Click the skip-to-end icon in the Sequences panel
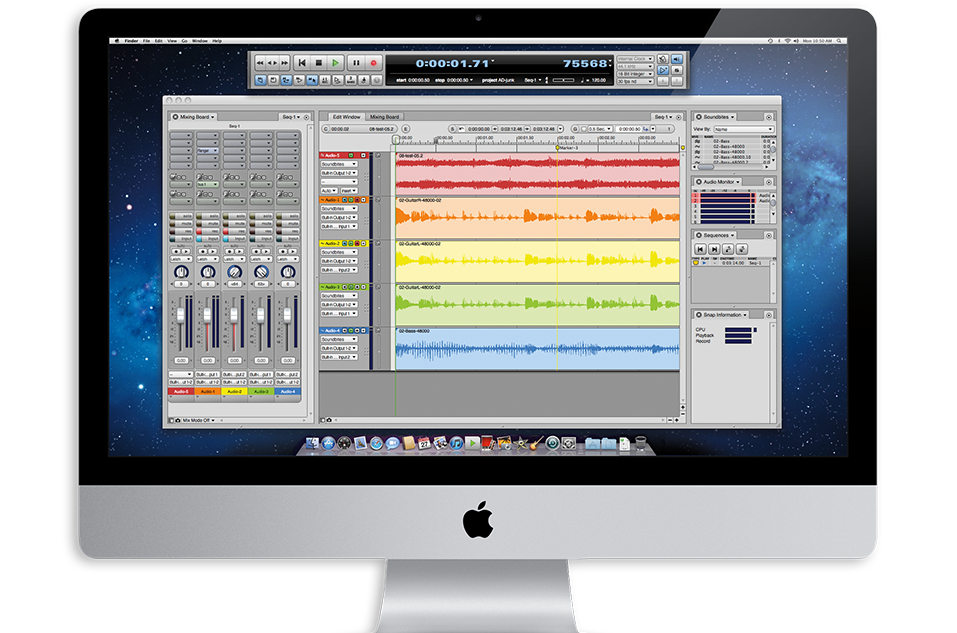Image resolution: width=957 pixels, height=633 pixels. pos(714,248)
